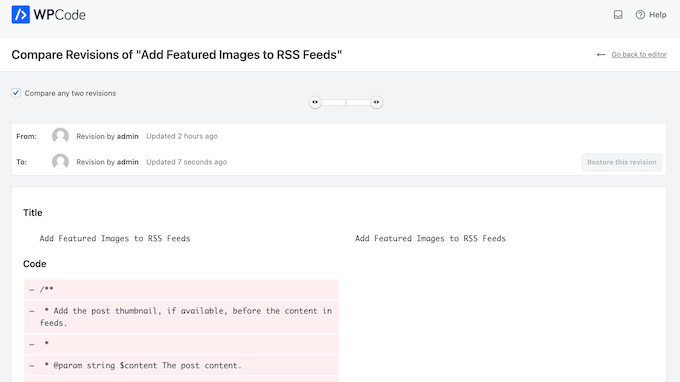Click the To revision author avatar
680x382 pixels.
tap(60, 162)
